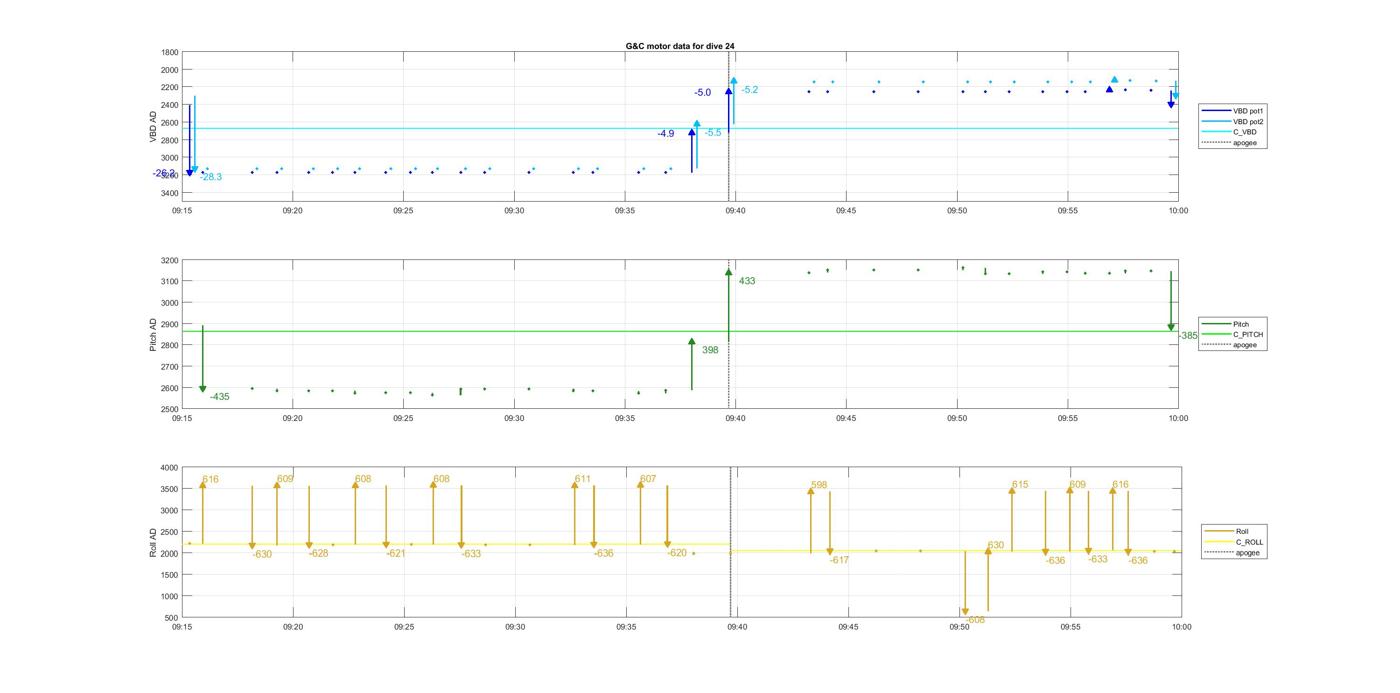Click the '-28.3' annotation in the VBD plot

[211, 177]
